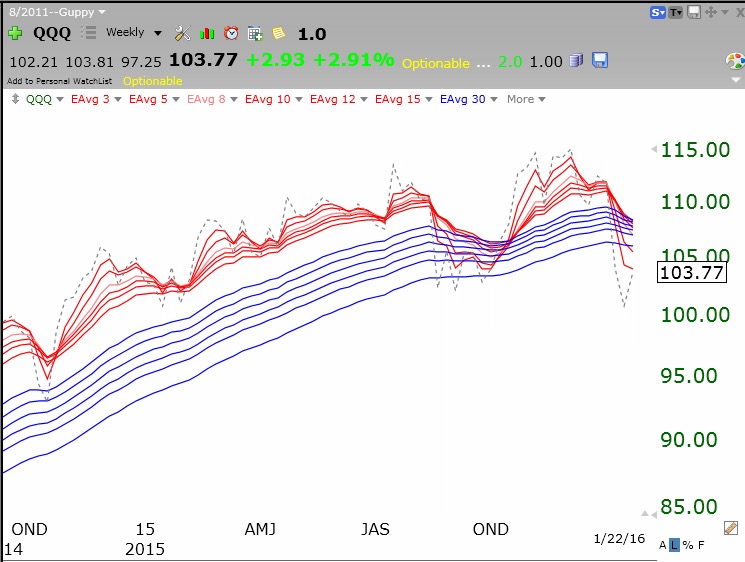
Task: Click the 103.77 price marker on axis
Action: click(692, 273)
